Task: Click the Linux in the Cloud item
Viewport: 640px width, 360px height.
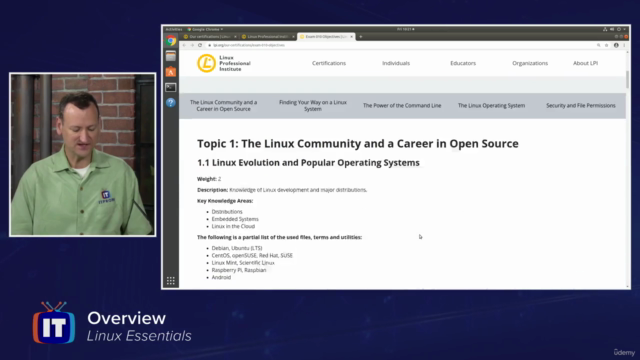Action: point(233,227)
